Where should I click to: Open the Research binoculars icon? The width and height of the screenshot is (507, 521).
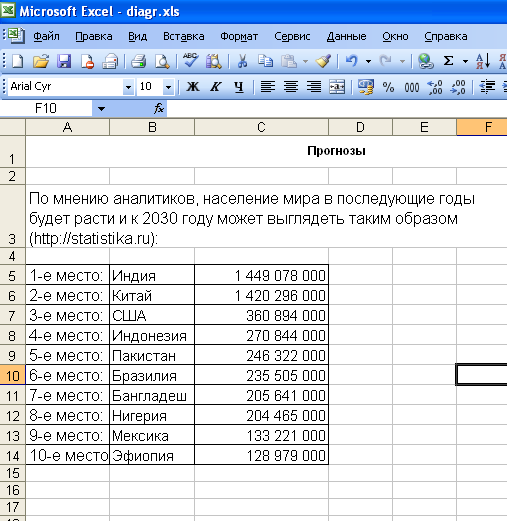[213, 61]
